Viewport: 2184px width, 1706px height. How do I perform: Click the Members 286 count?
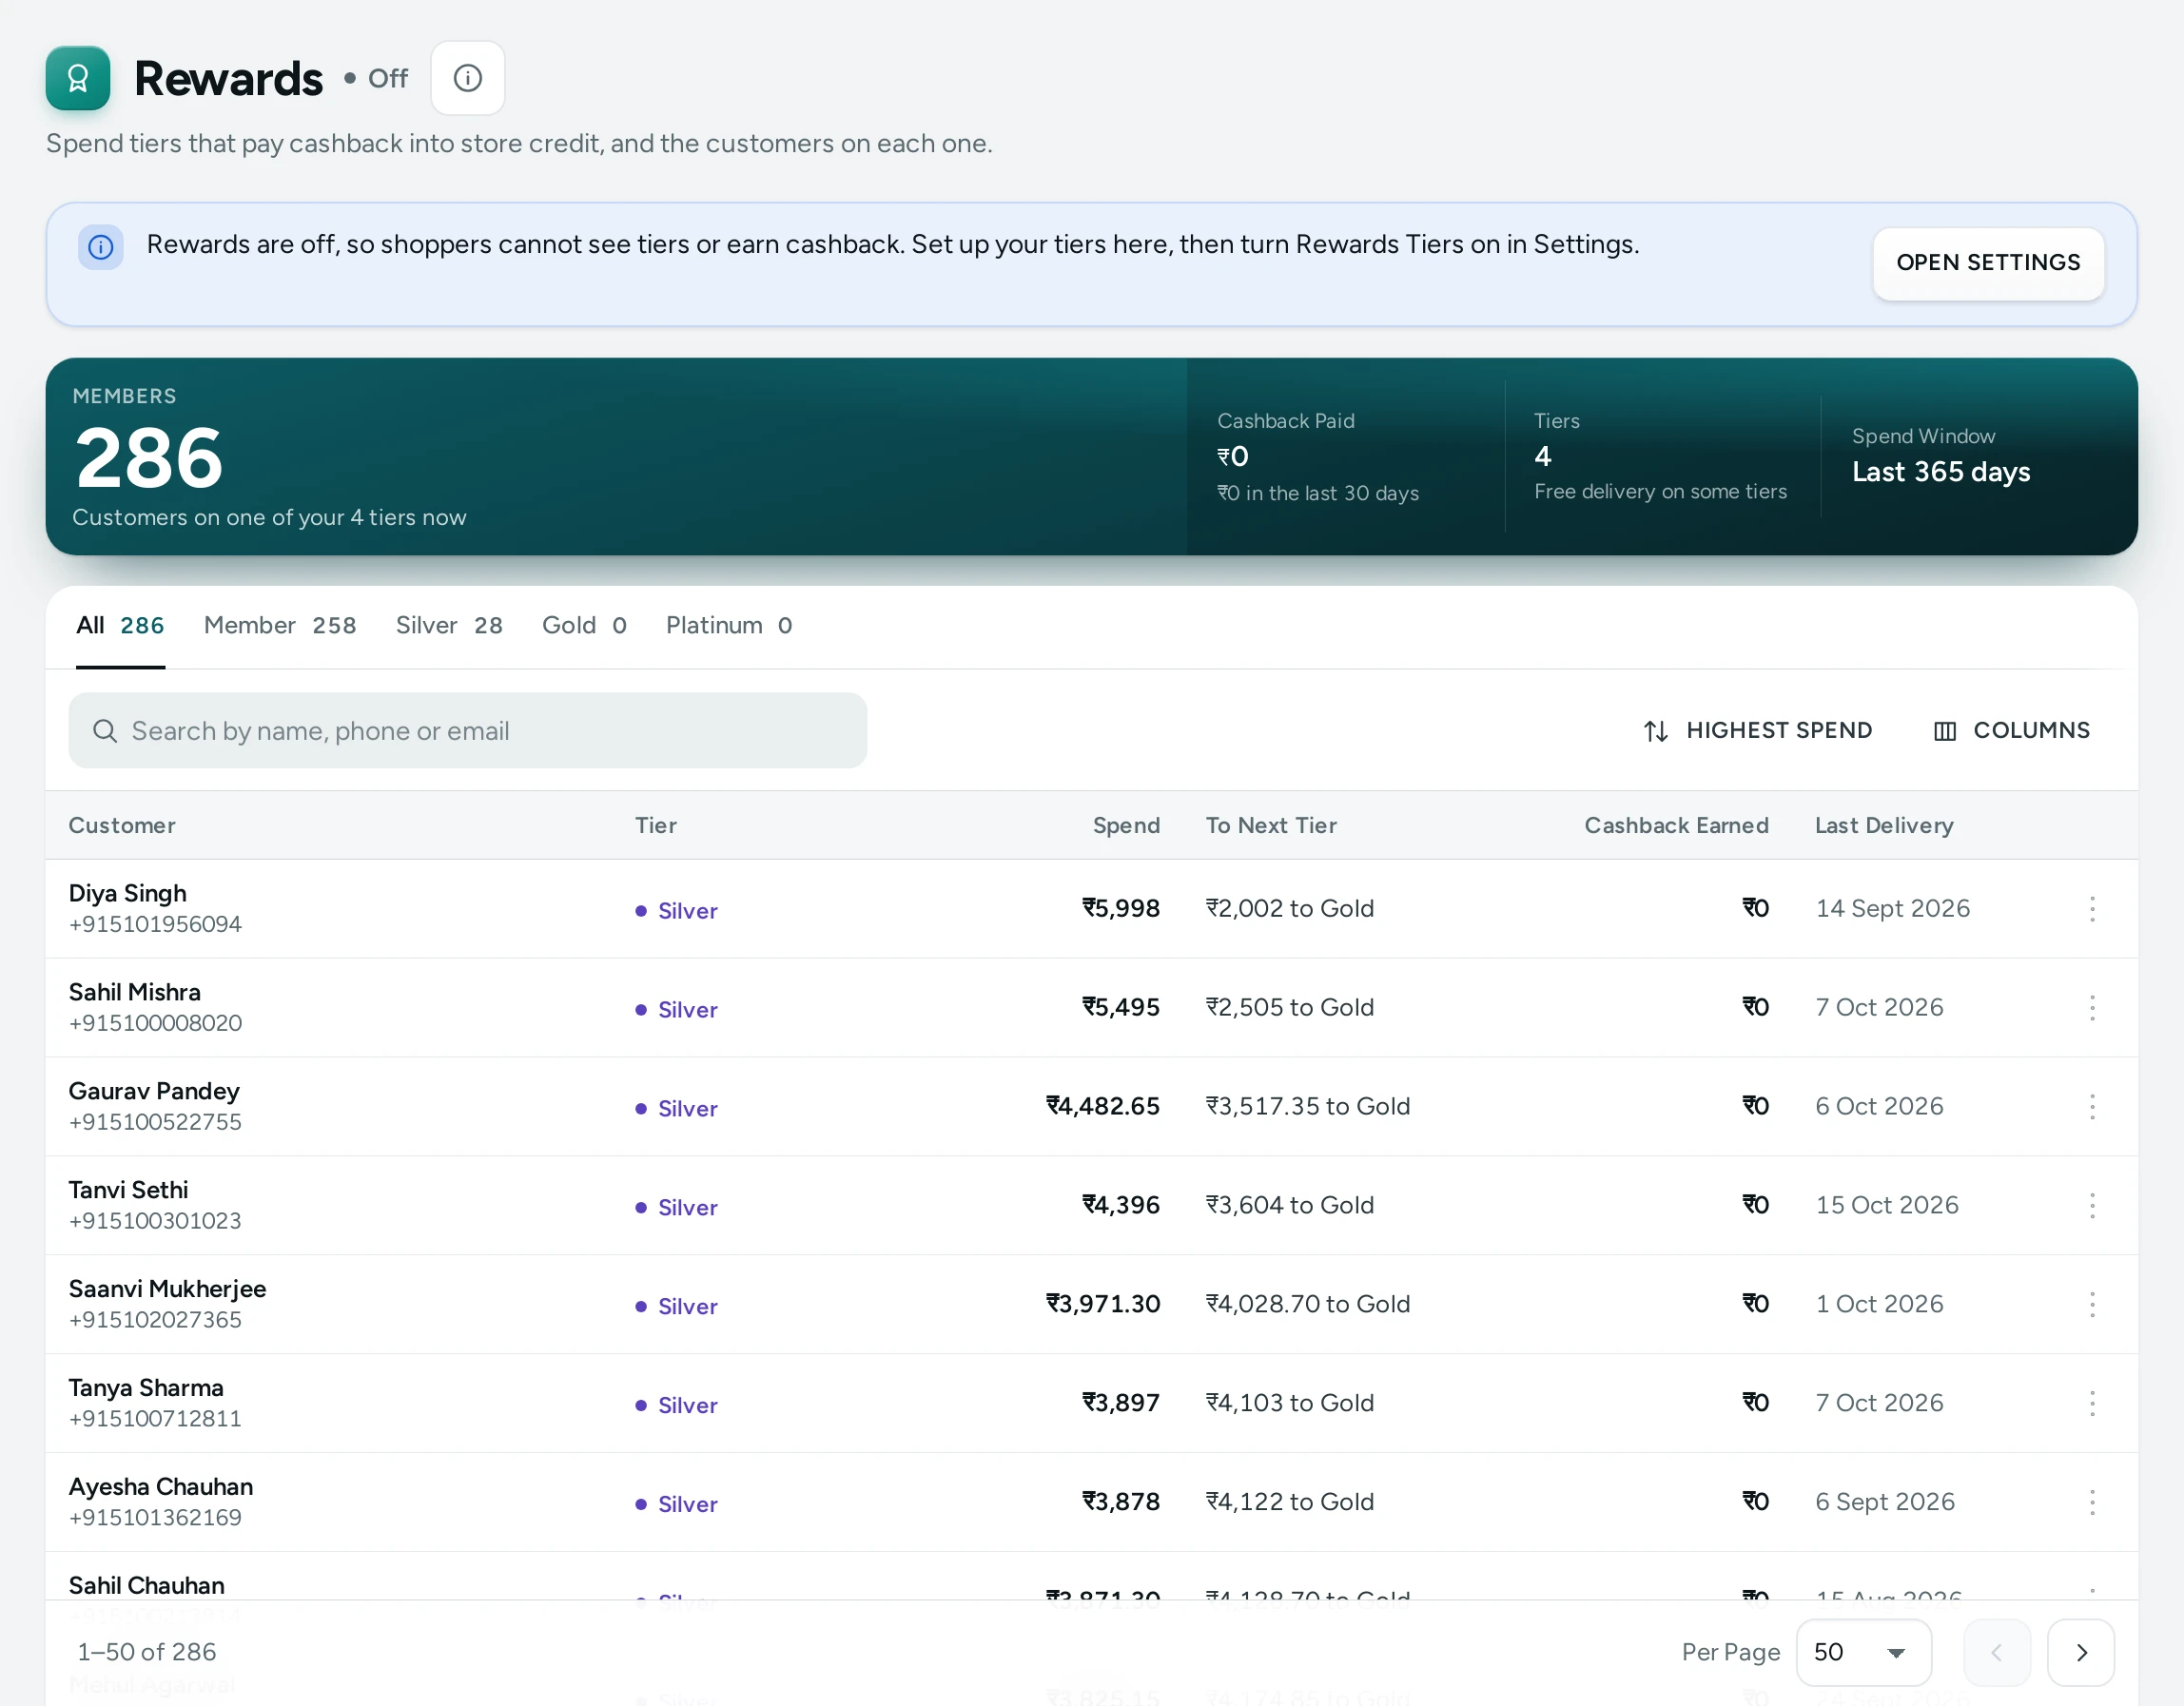click(x=149, y=458)
